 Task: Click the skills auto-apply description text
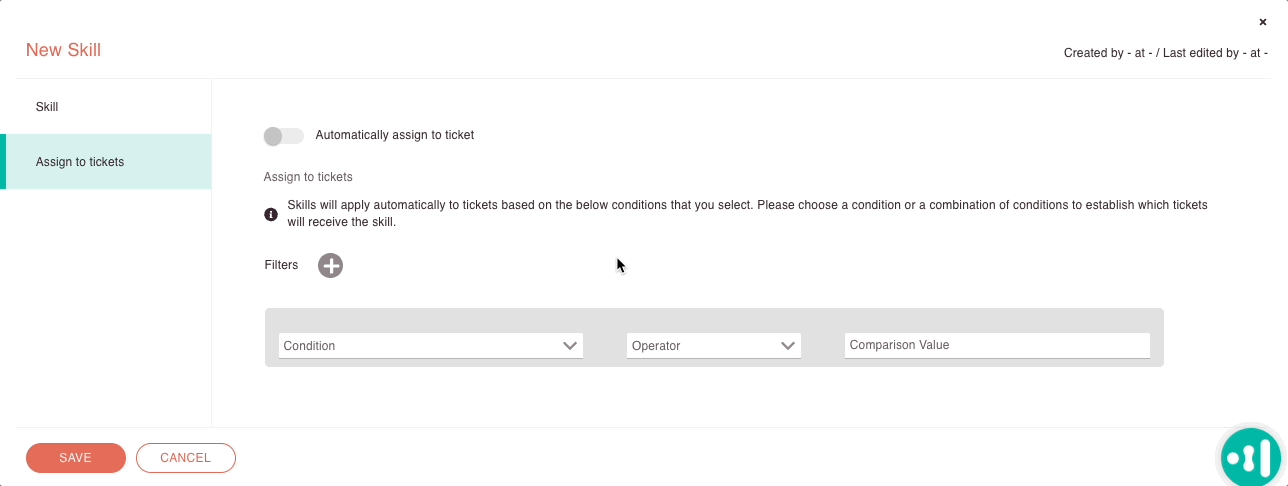tap(747, 214)
